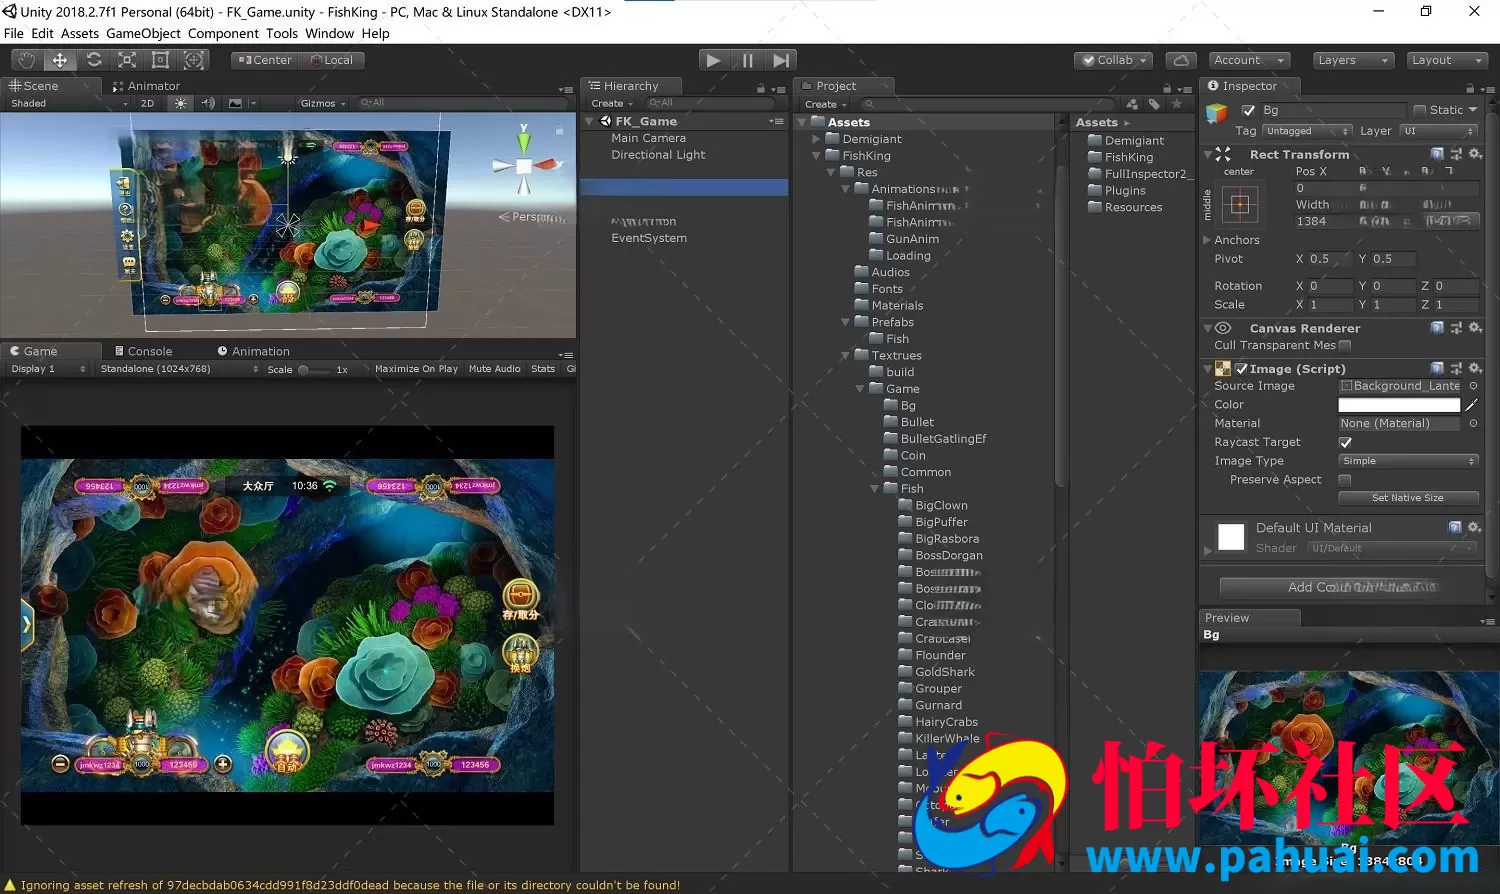This screenshot has width=1500, height=894.
Task: Start Play mode
Action: [713, 60]
